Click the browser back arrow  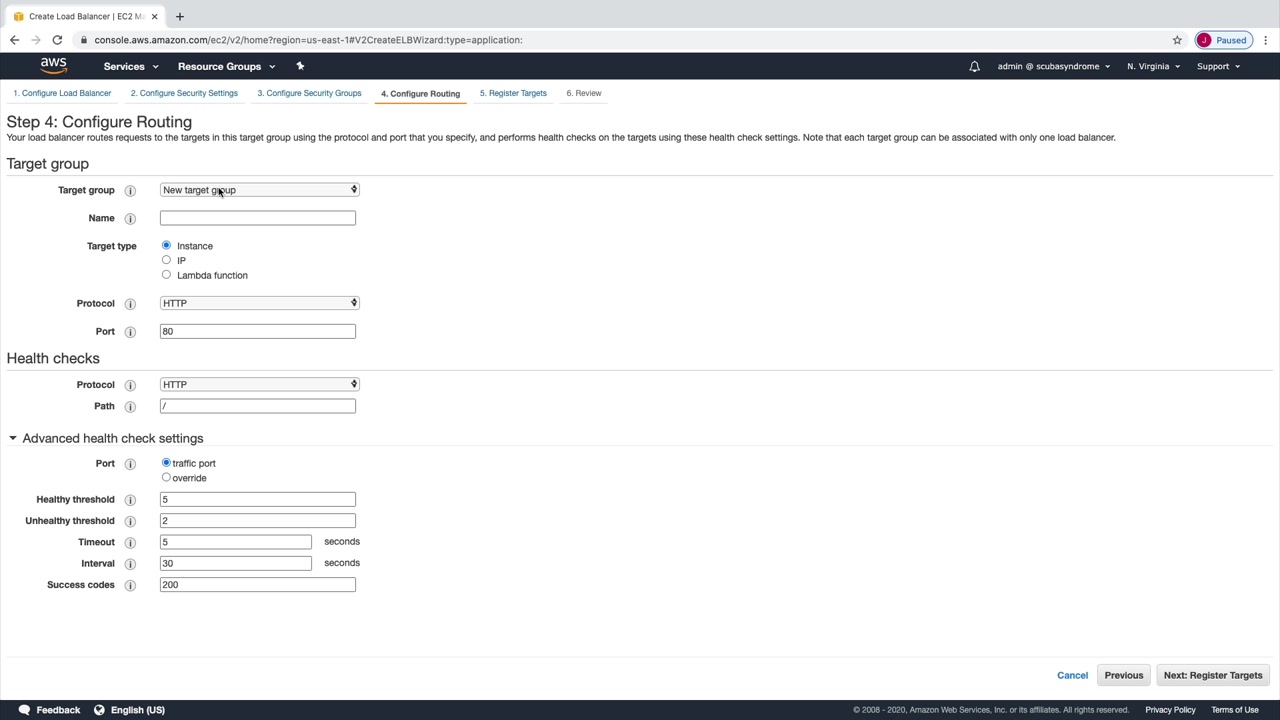coord(15,40)
